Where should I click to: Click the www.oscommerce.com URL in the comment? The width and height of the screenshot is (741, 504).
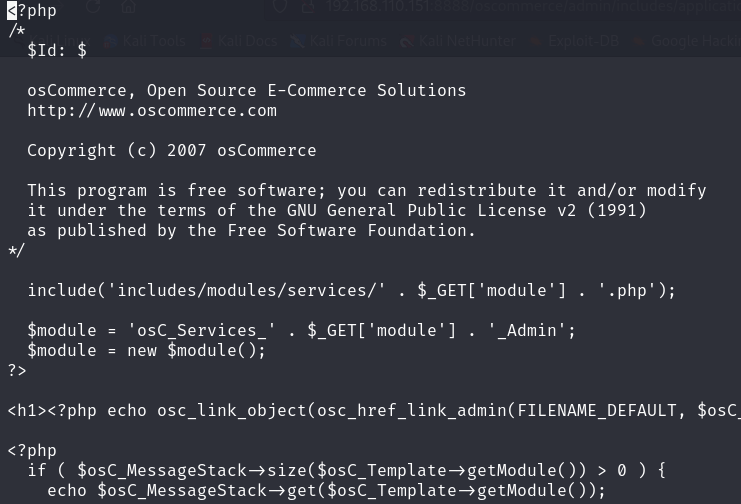pos(187,111)
